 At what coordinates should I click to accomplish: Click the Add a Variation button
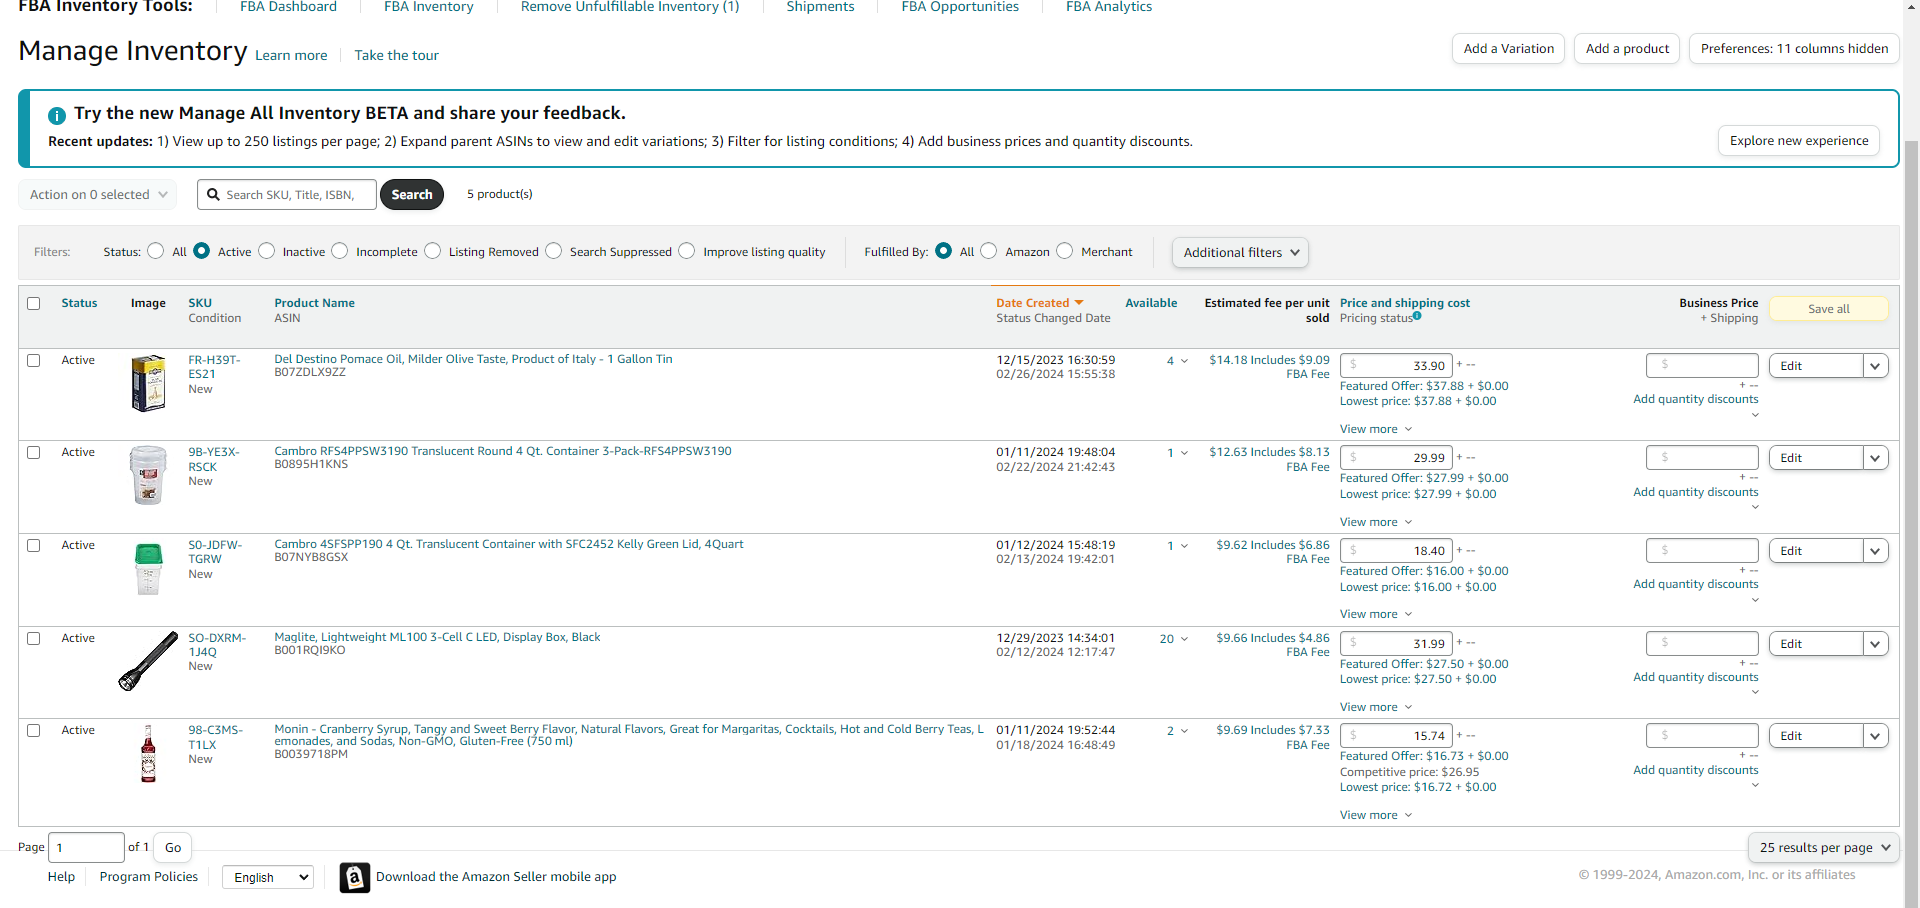point(1508,49)
